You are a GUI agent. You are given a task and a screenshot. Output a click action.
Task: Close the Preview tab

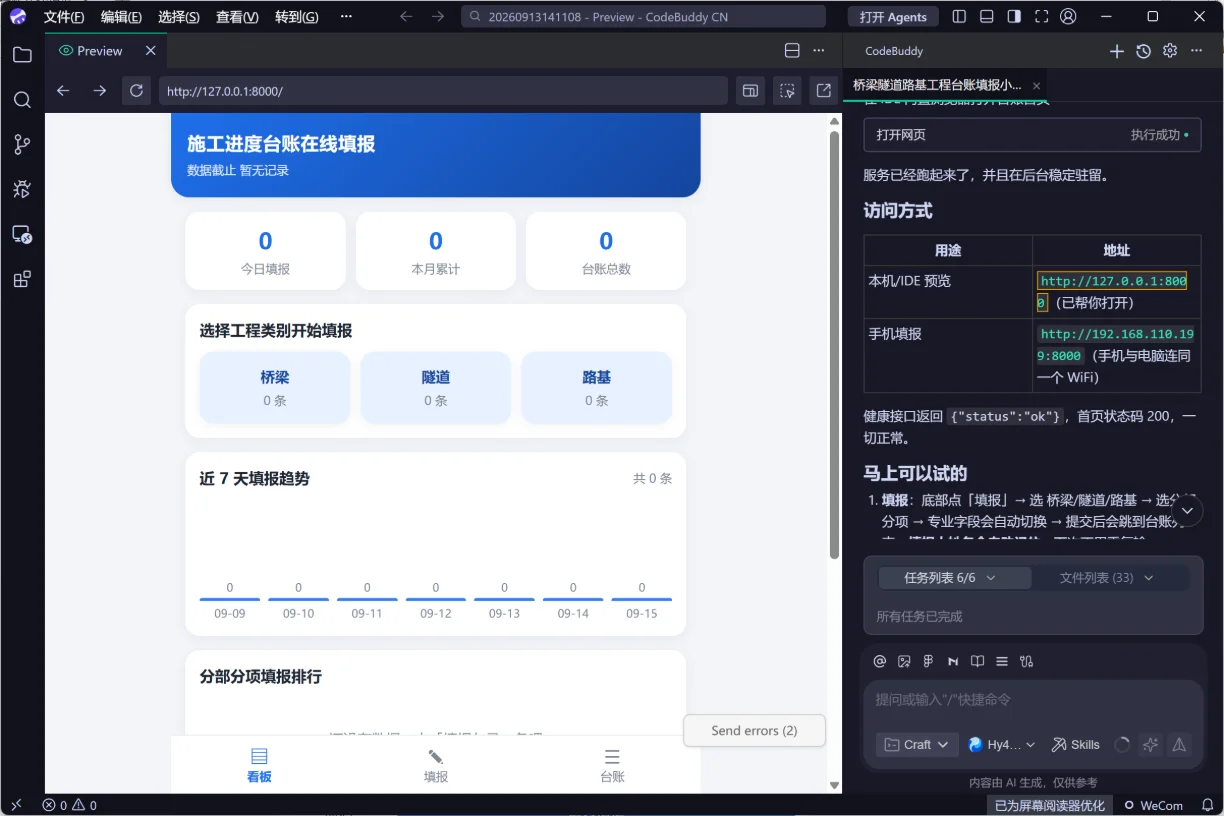[x=150, y=51]
